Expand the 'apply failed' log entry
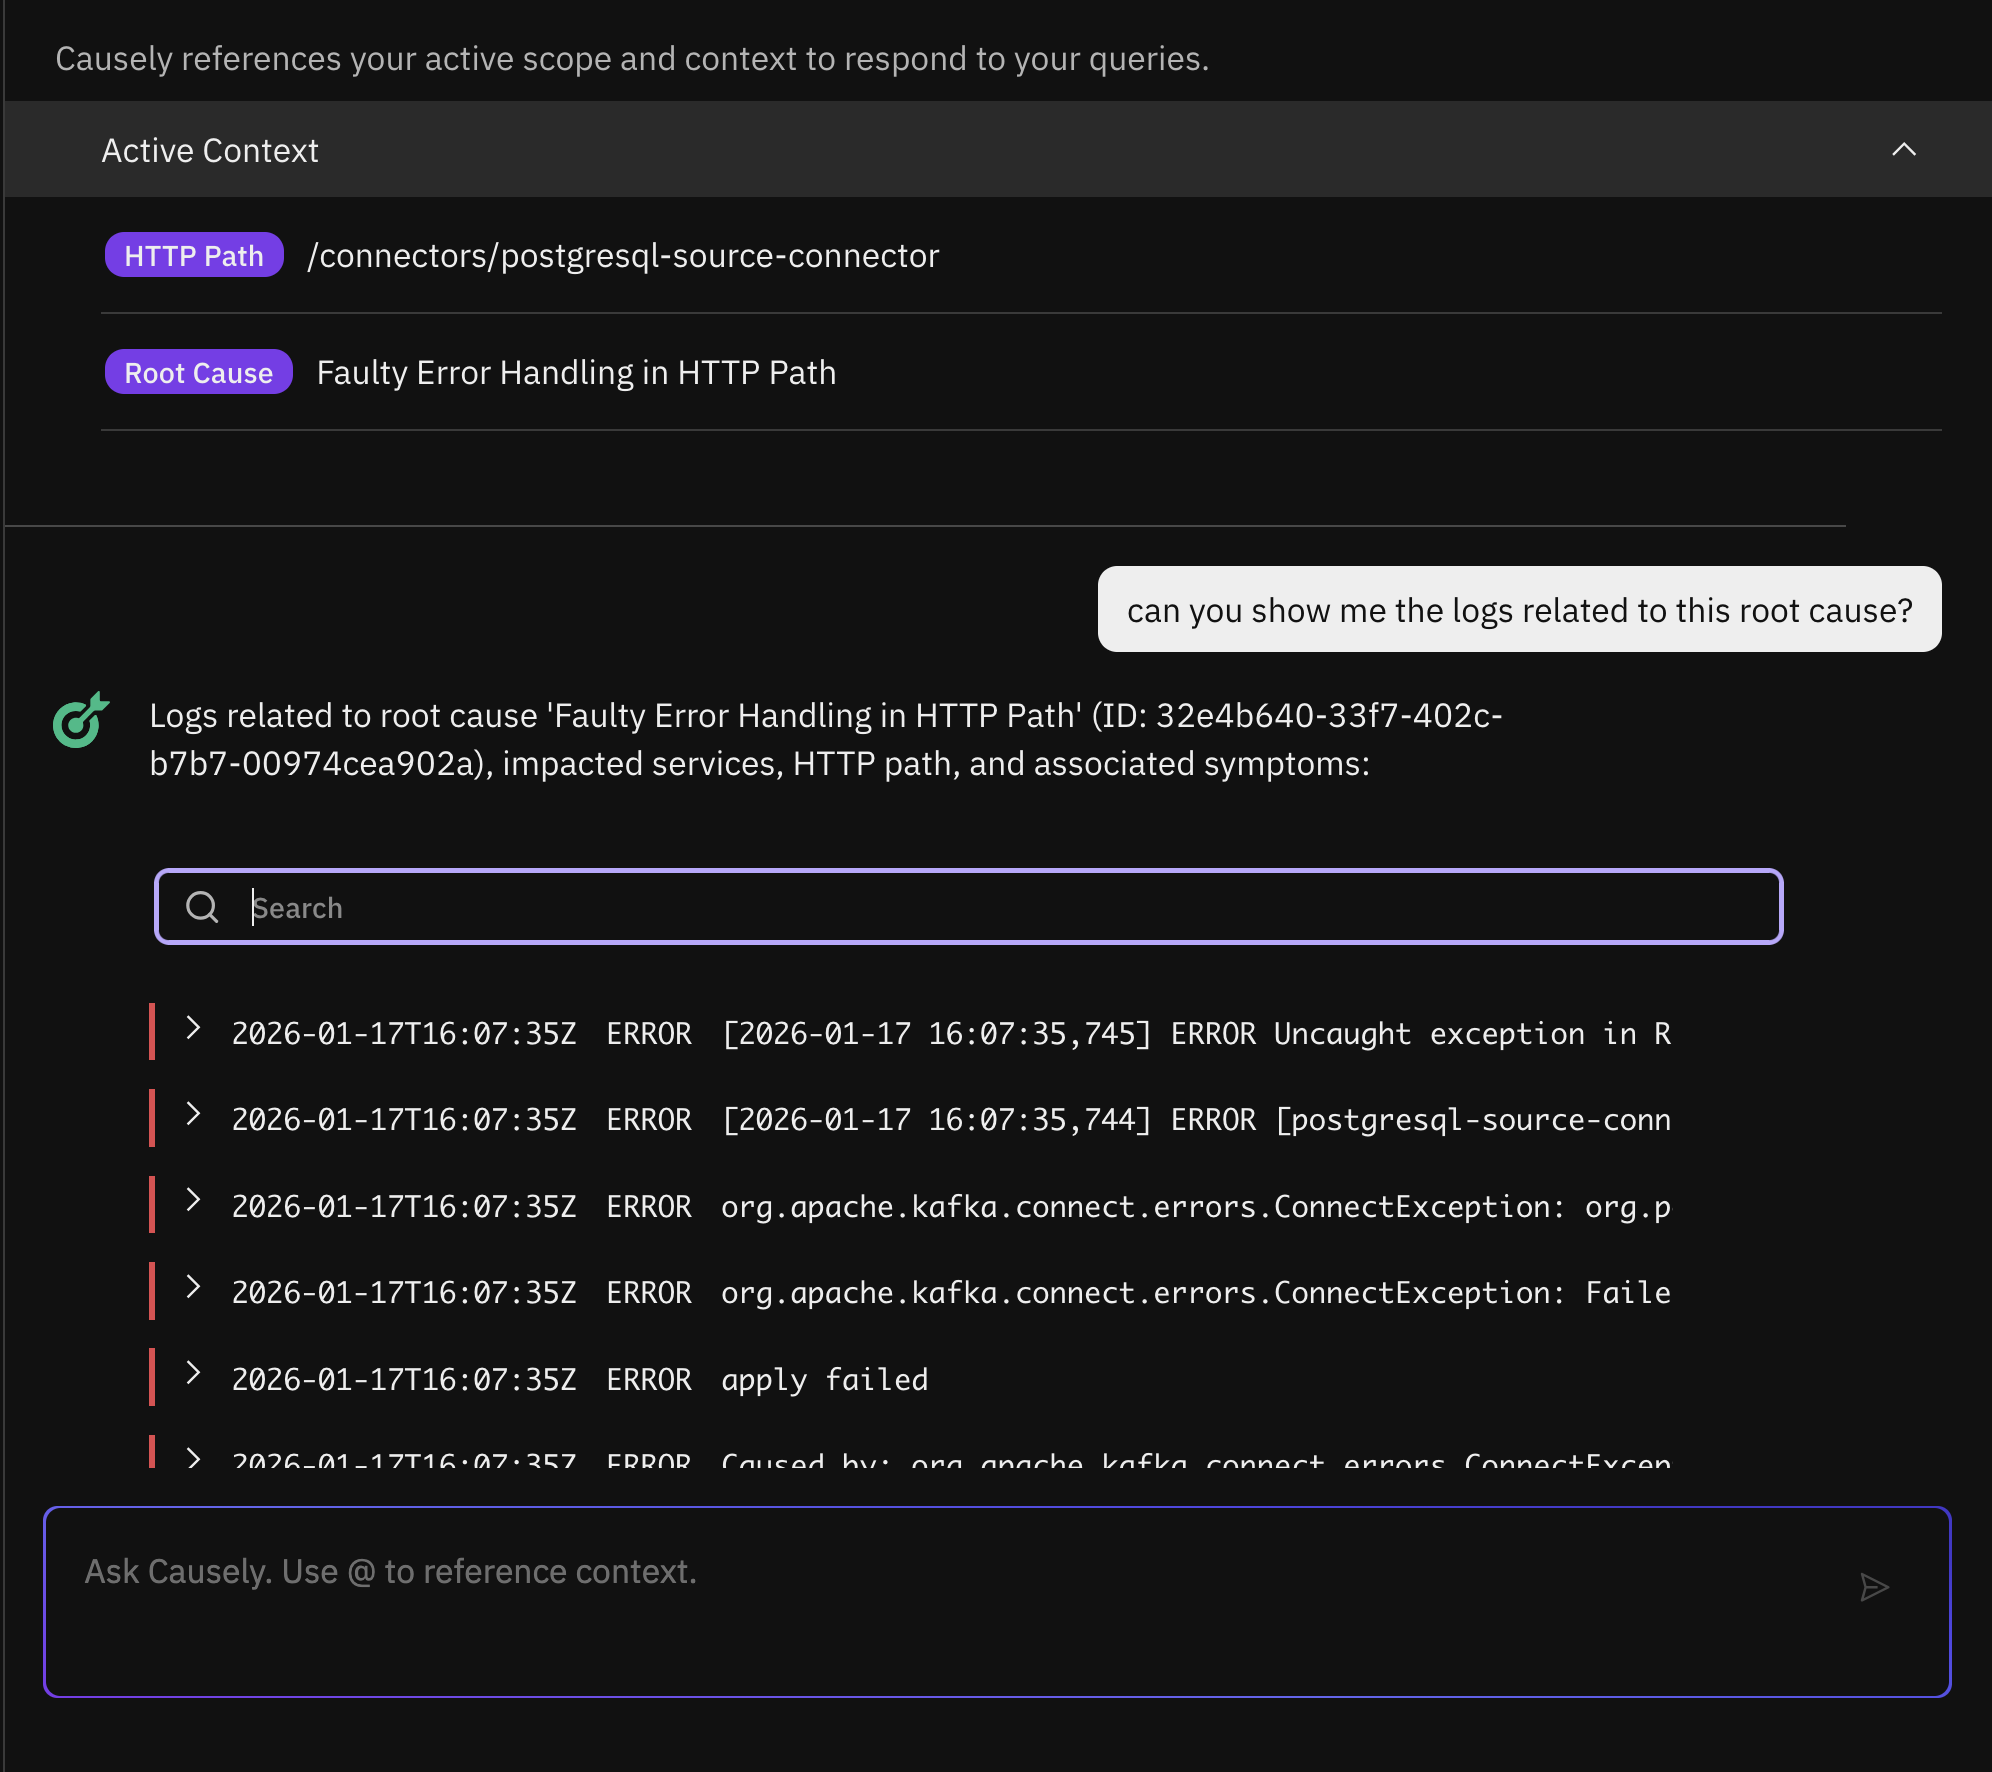Viewport: 1992px width, 1772px height. click(x=194, y=1373)
